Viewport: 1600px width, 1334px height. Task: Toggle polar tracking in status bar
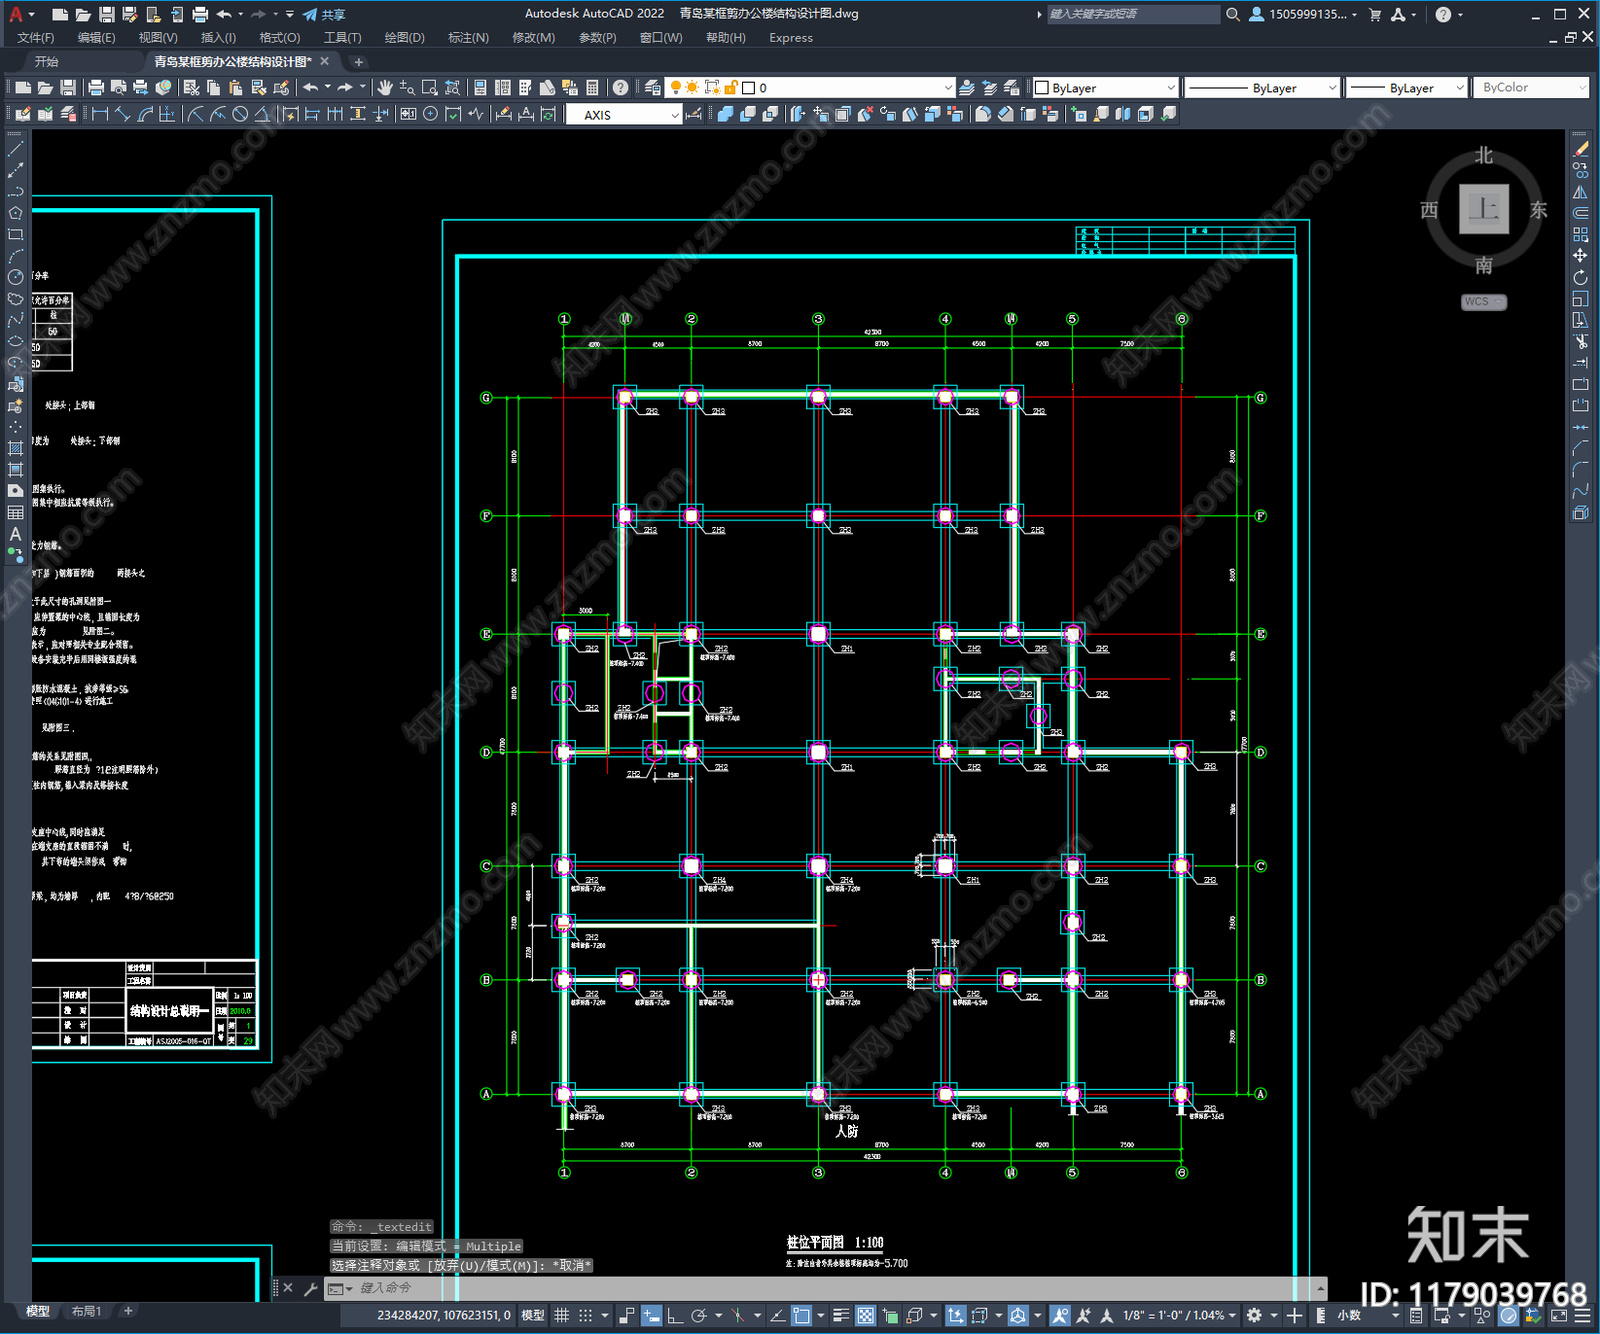[699, 1315]
